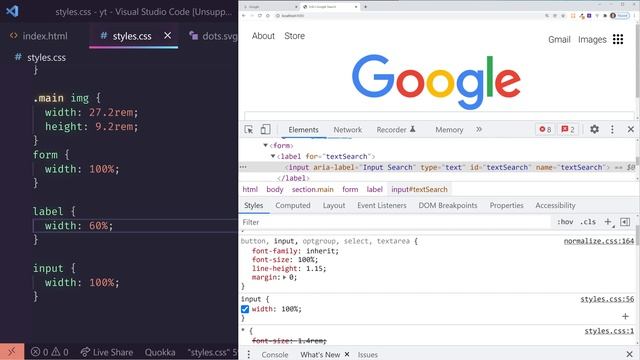640x360 pixels.
Task: Open the Store link on Google page
Action: click(294, 36)
